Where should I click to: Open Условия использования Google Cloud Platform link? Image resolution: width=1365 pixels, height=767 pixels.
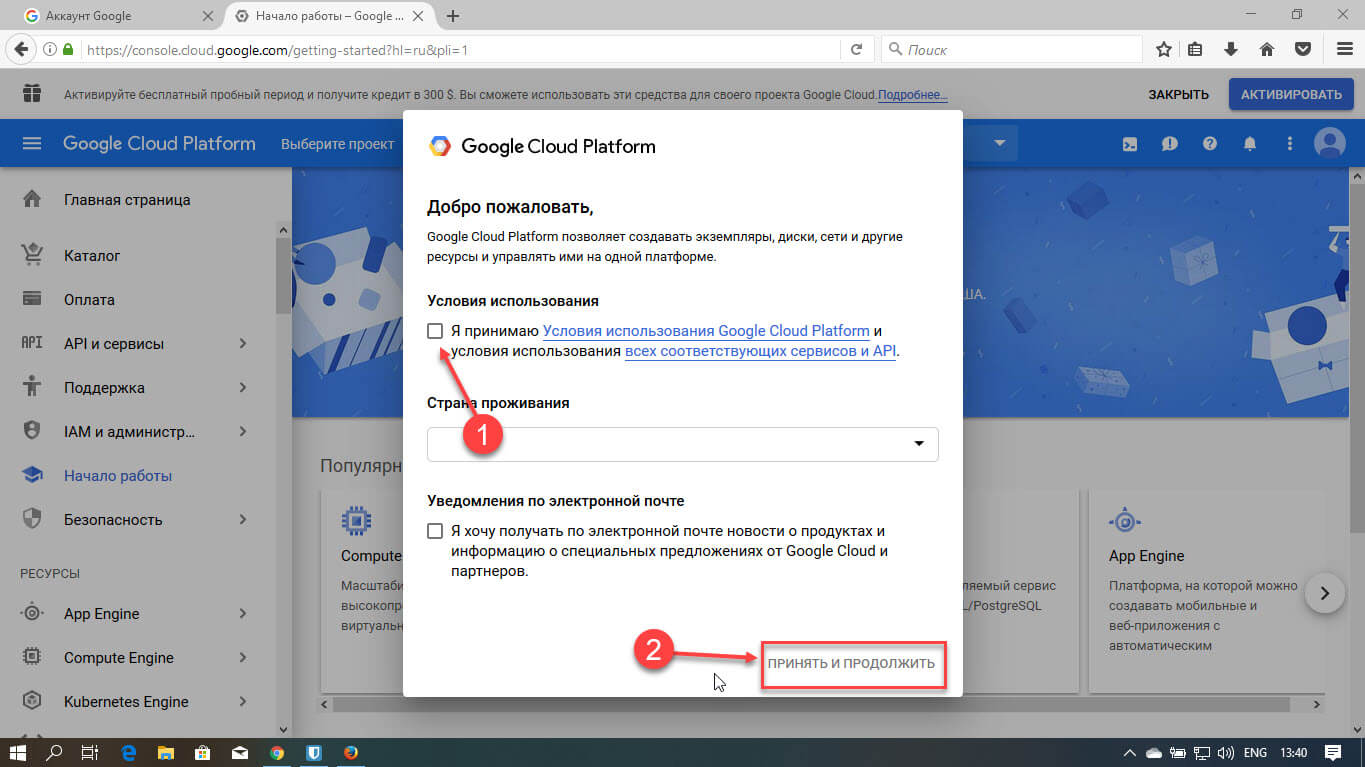[x=706, y=331]
